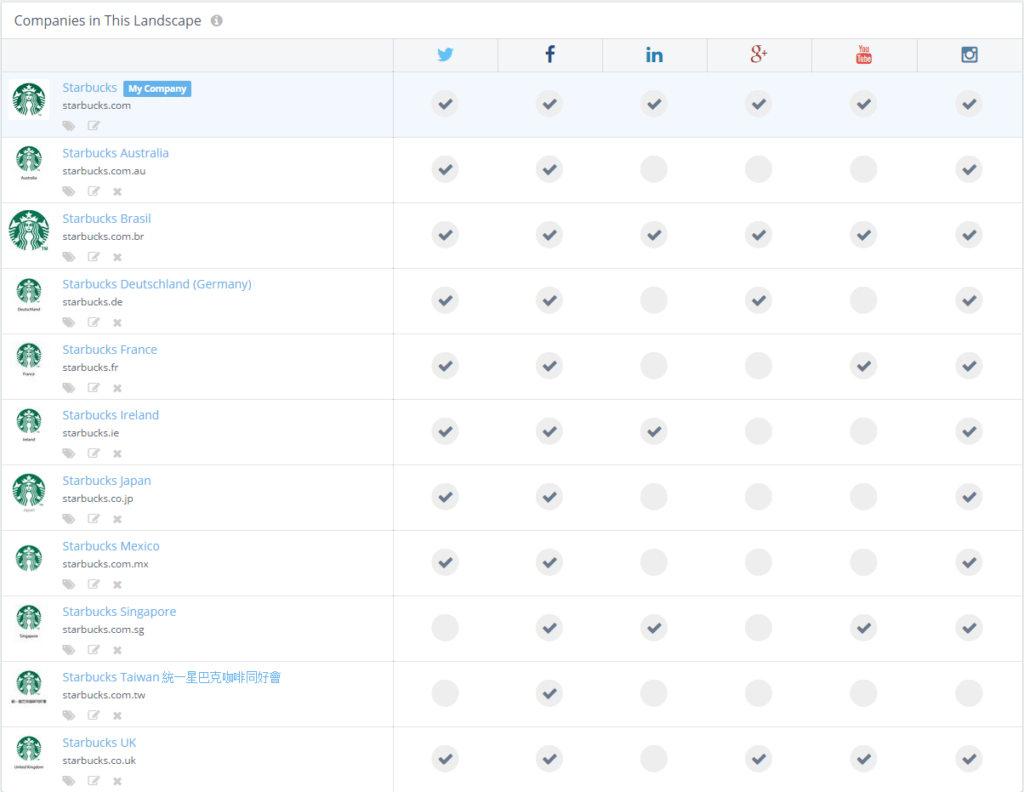
Task: Click the Instagram column header icon
Action: (x=969, y=55)
